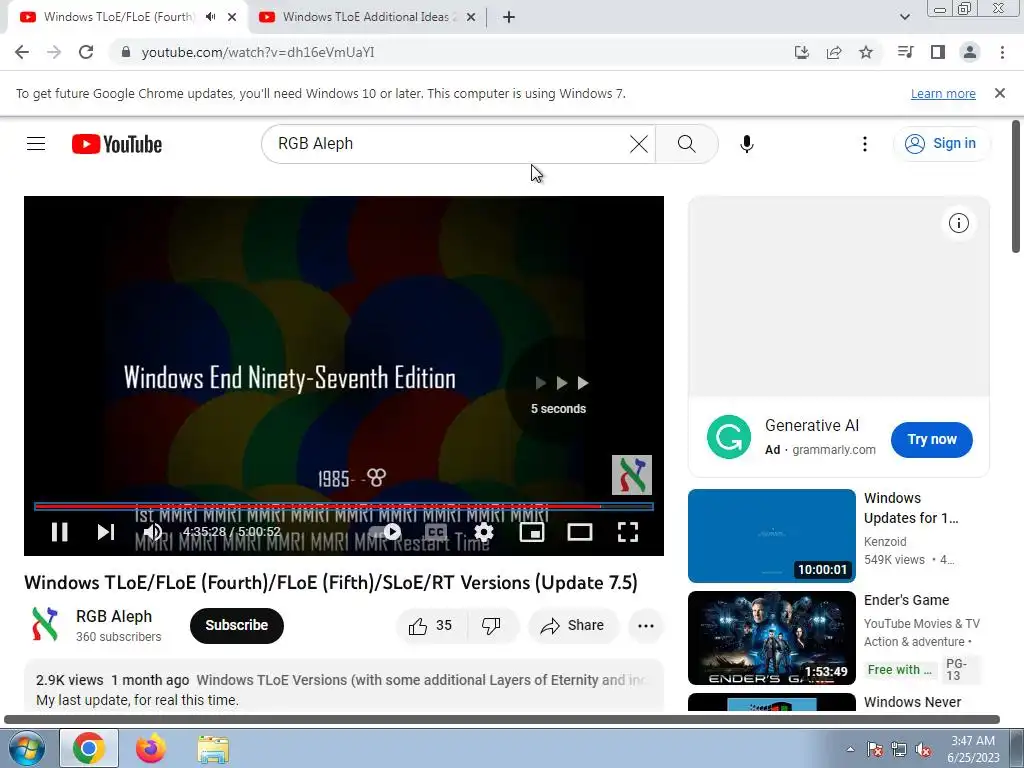Viewport: 1024px width, 768px height.
Task: Skip to next video
Action: 106,532
